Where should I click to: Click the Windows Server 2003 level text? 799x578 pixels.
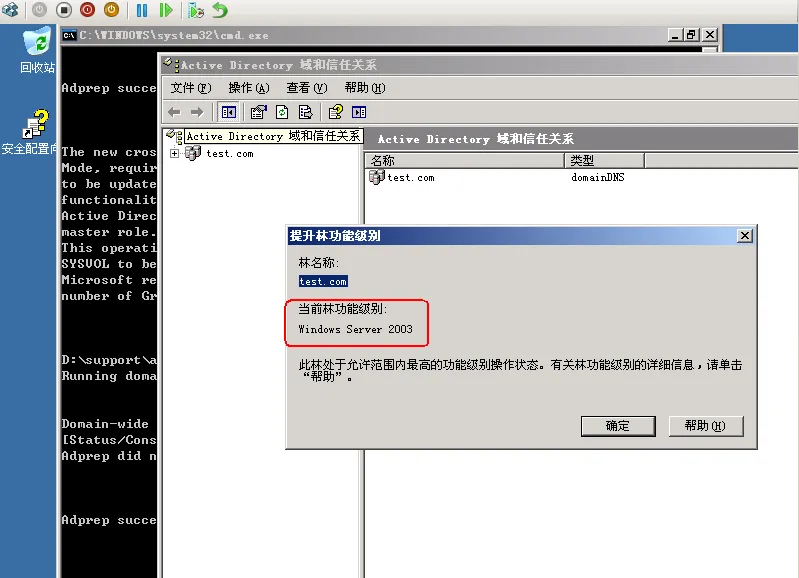355,329
